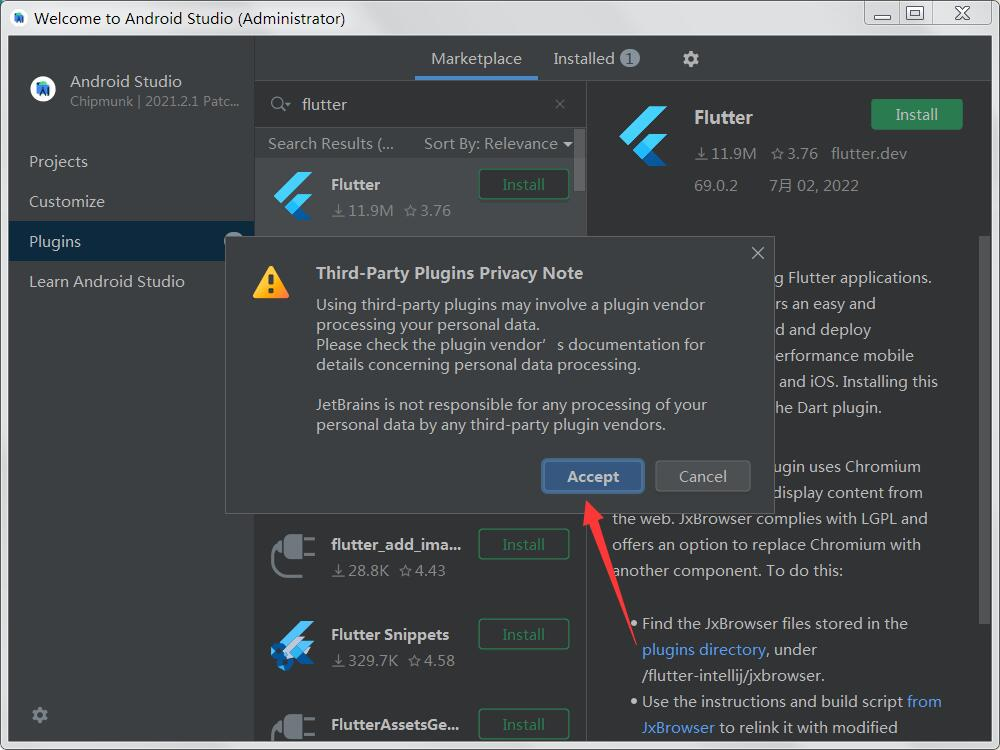Click the plugin details vertical scrollbar
Image resolution: width=1000 pixels, height=750 pixels.
tap(984, 429)
